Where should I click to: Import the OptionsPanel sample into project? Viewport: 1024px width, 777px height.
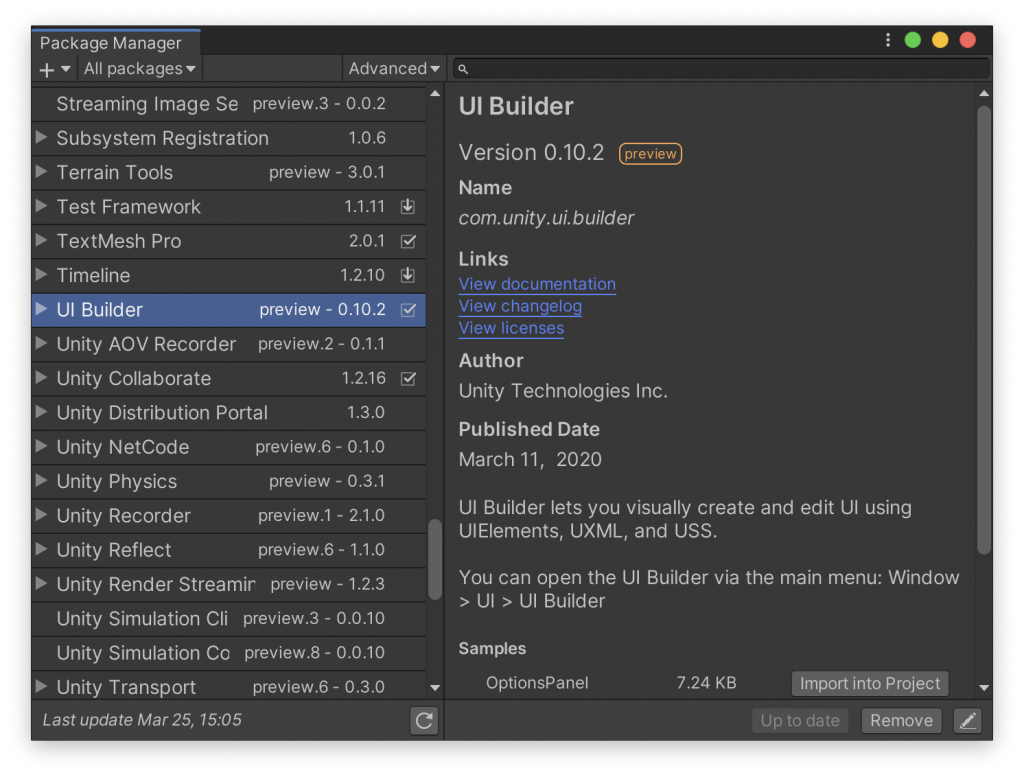coord(869,683)
